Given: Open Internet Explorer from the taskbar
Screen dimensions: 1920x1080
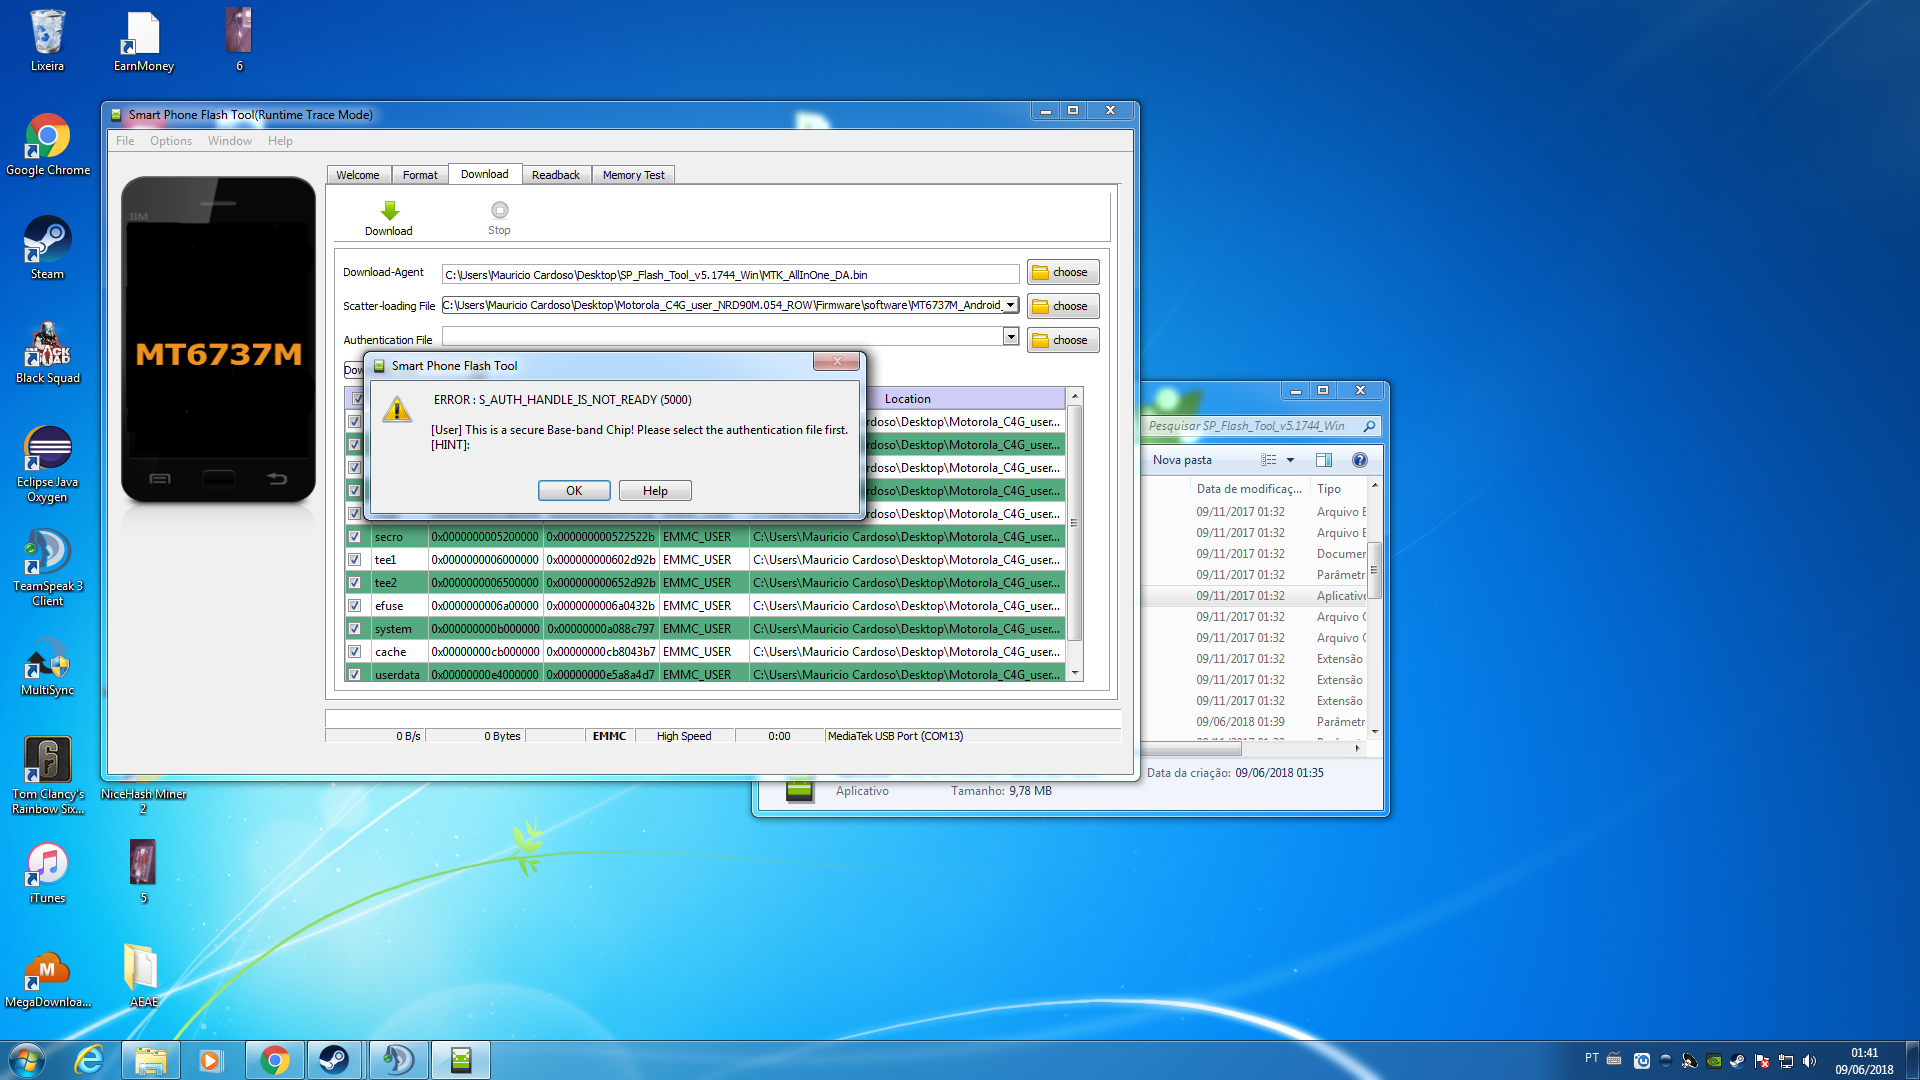Looking at the screenshot, I should [89, 1060].
